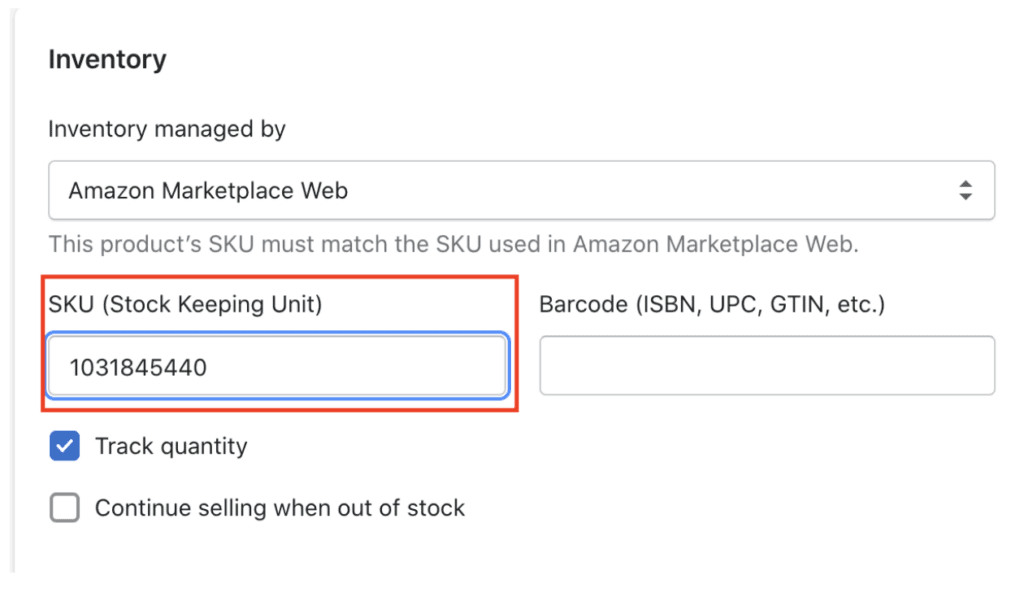The image size is (1024, 597).
Task: Click the blue checked Track quantity box
Action: [64, 446]
